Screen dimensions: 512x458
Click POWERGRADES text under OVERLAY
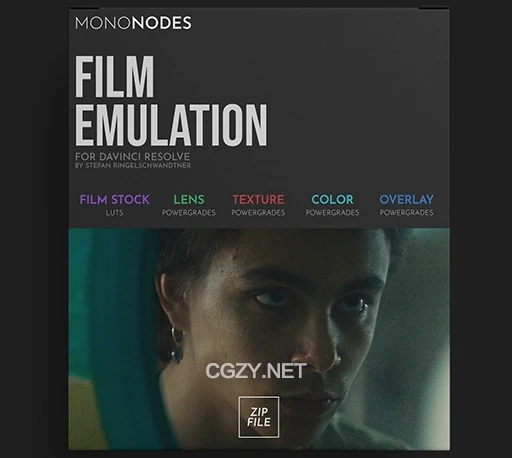(x=407, y=213)
